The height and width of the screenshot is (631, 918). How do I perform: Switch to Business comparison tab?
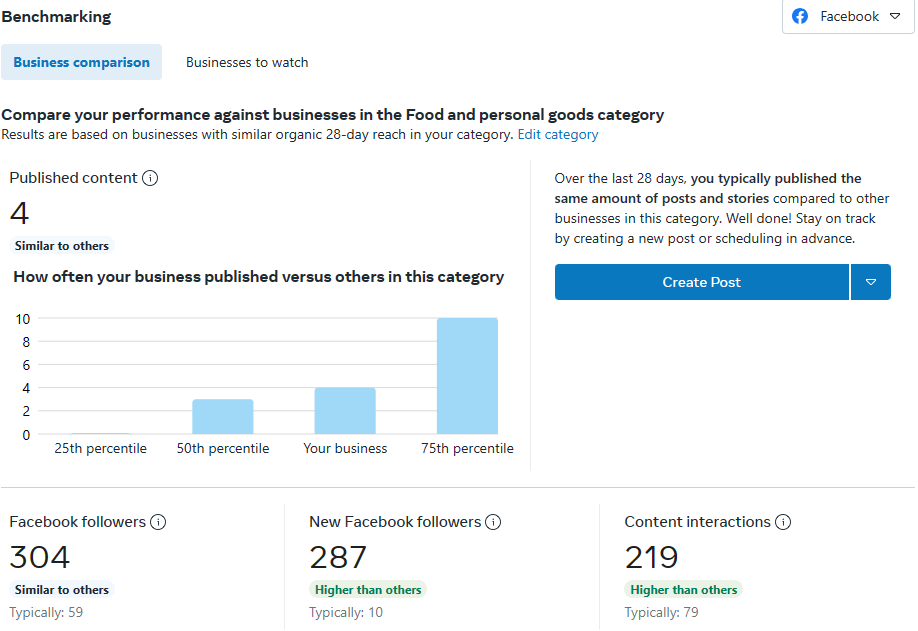pos(82,62)
